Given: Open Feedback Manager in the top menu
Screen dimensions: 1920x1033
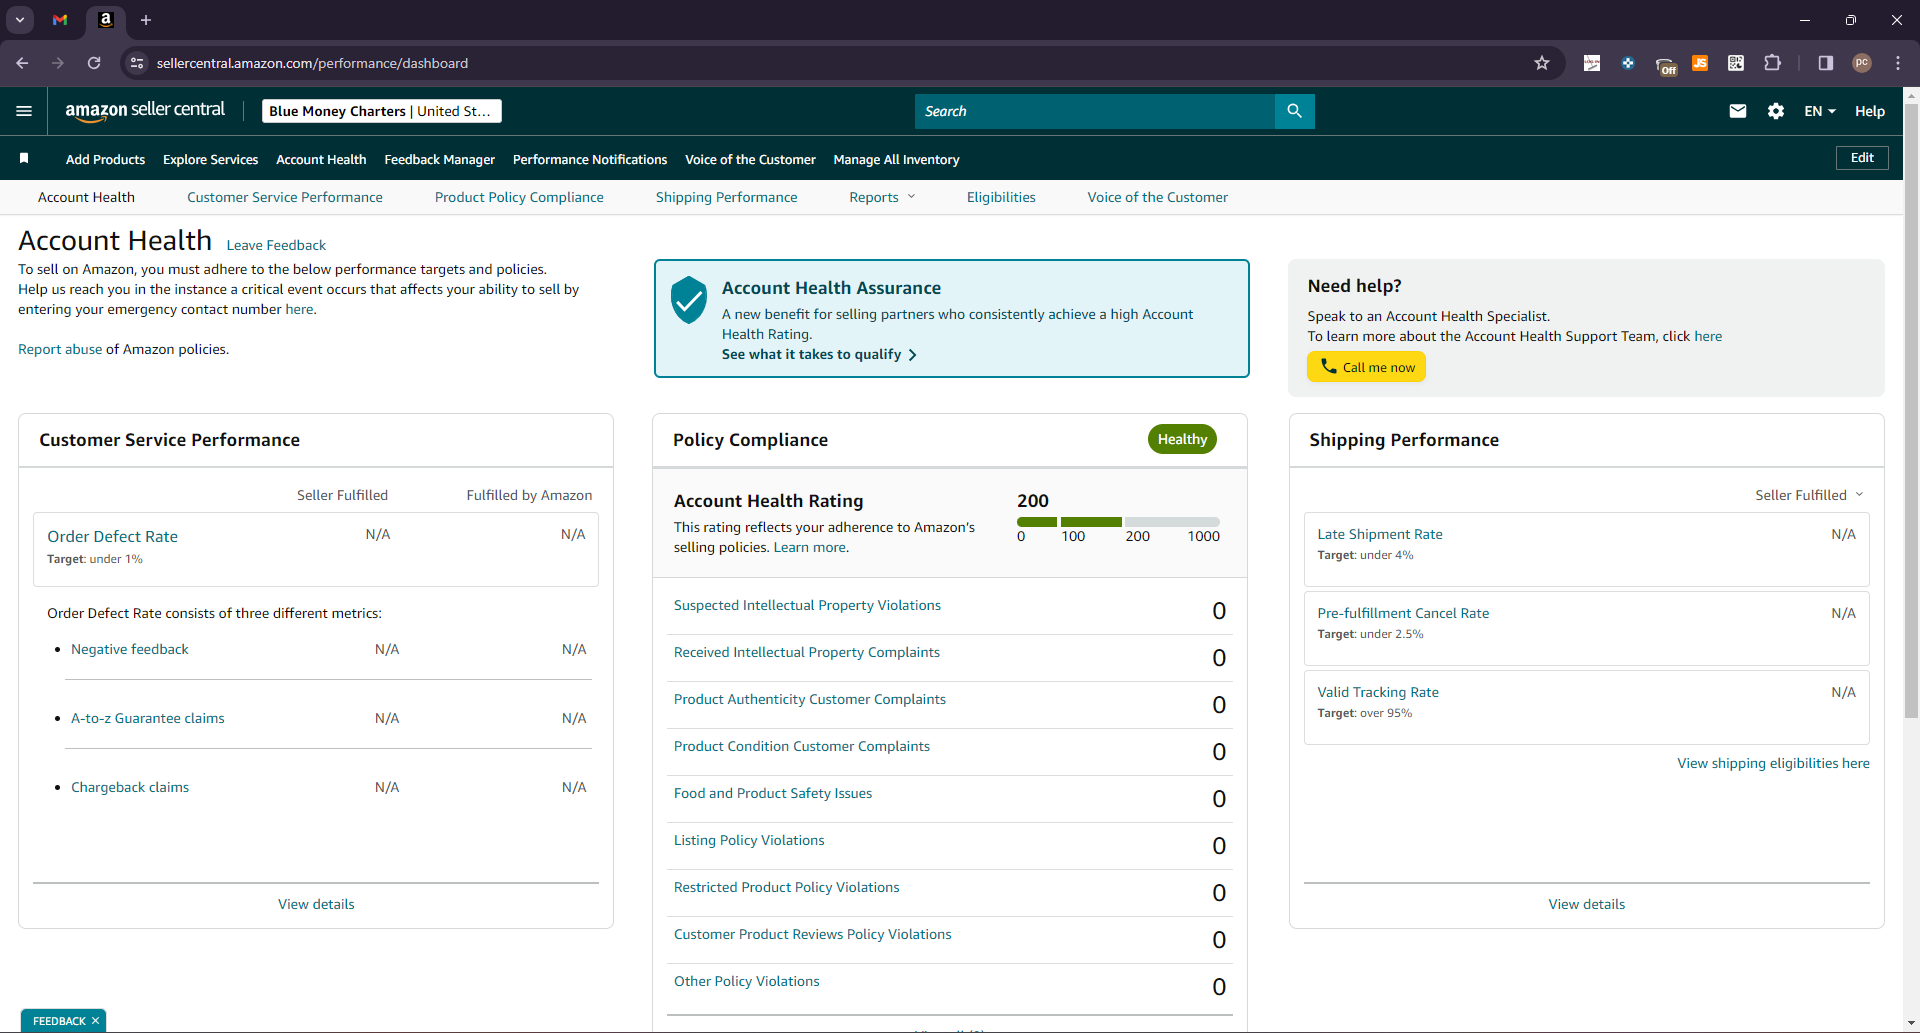Looking at the screenshot, I should coord(439,159).
